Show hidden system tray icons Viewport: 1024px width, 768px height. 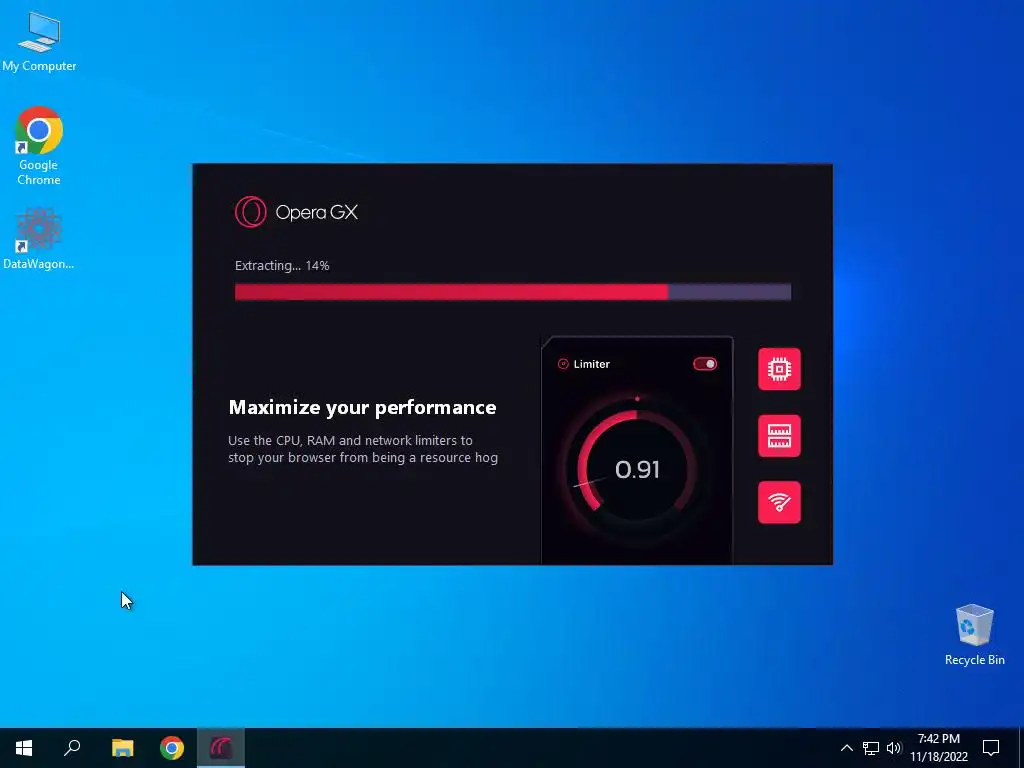pos(846,748)
